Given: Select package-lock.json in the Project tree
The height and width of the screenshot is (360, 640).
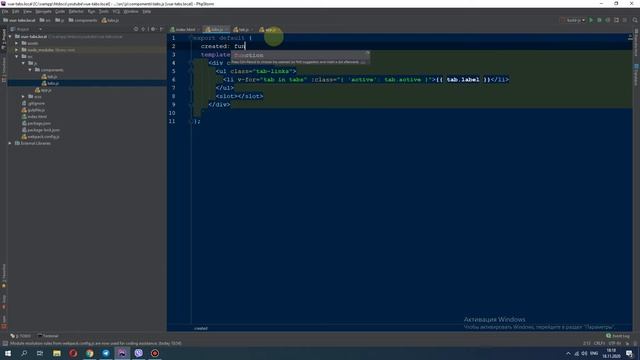Looking at the screenshot, I should pos(41,130).
